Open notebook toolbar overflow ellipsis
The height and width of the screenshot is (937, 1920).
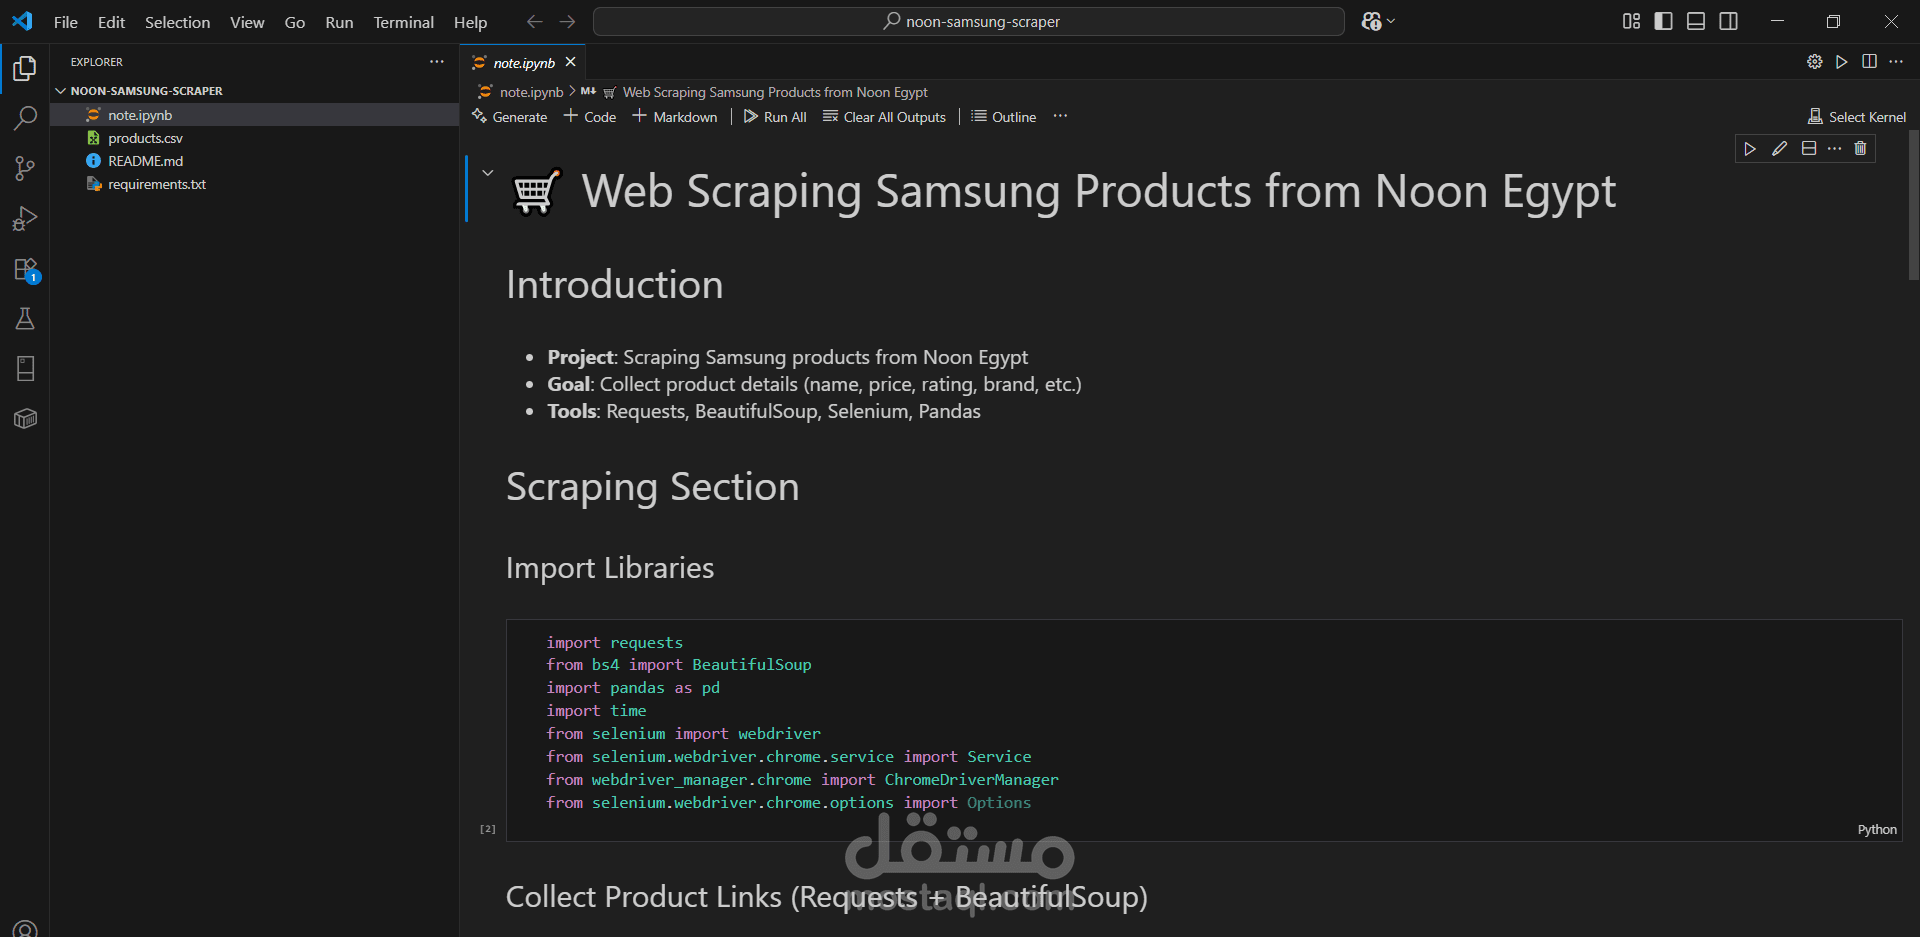click(1060, 117)
